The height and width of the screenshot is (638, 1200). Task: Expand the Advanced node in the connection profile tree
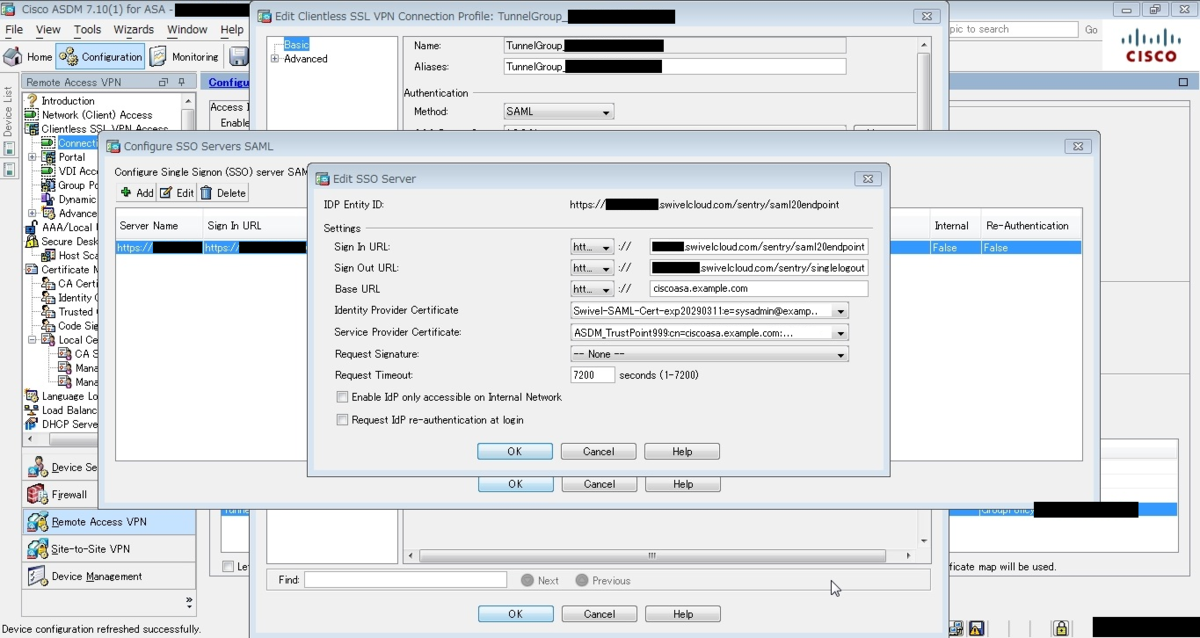(x=276, y=58)
